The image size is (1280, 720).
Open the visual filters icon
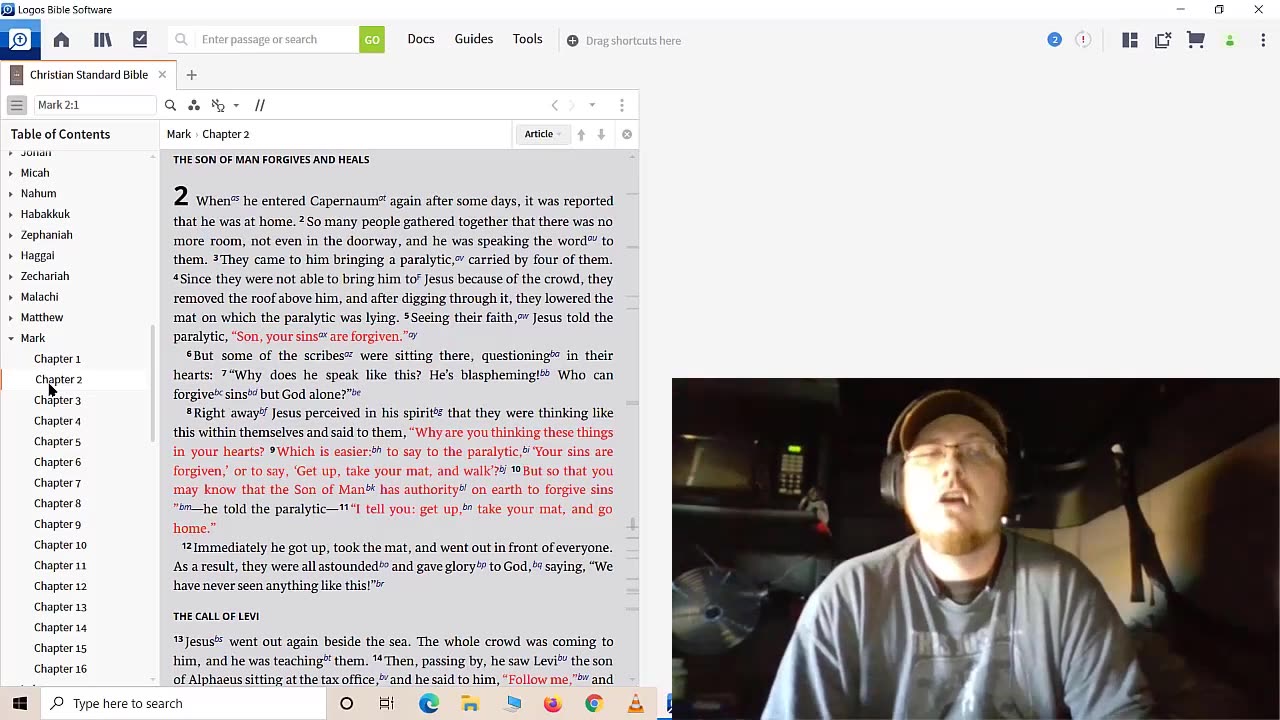[x=194, y=105]
